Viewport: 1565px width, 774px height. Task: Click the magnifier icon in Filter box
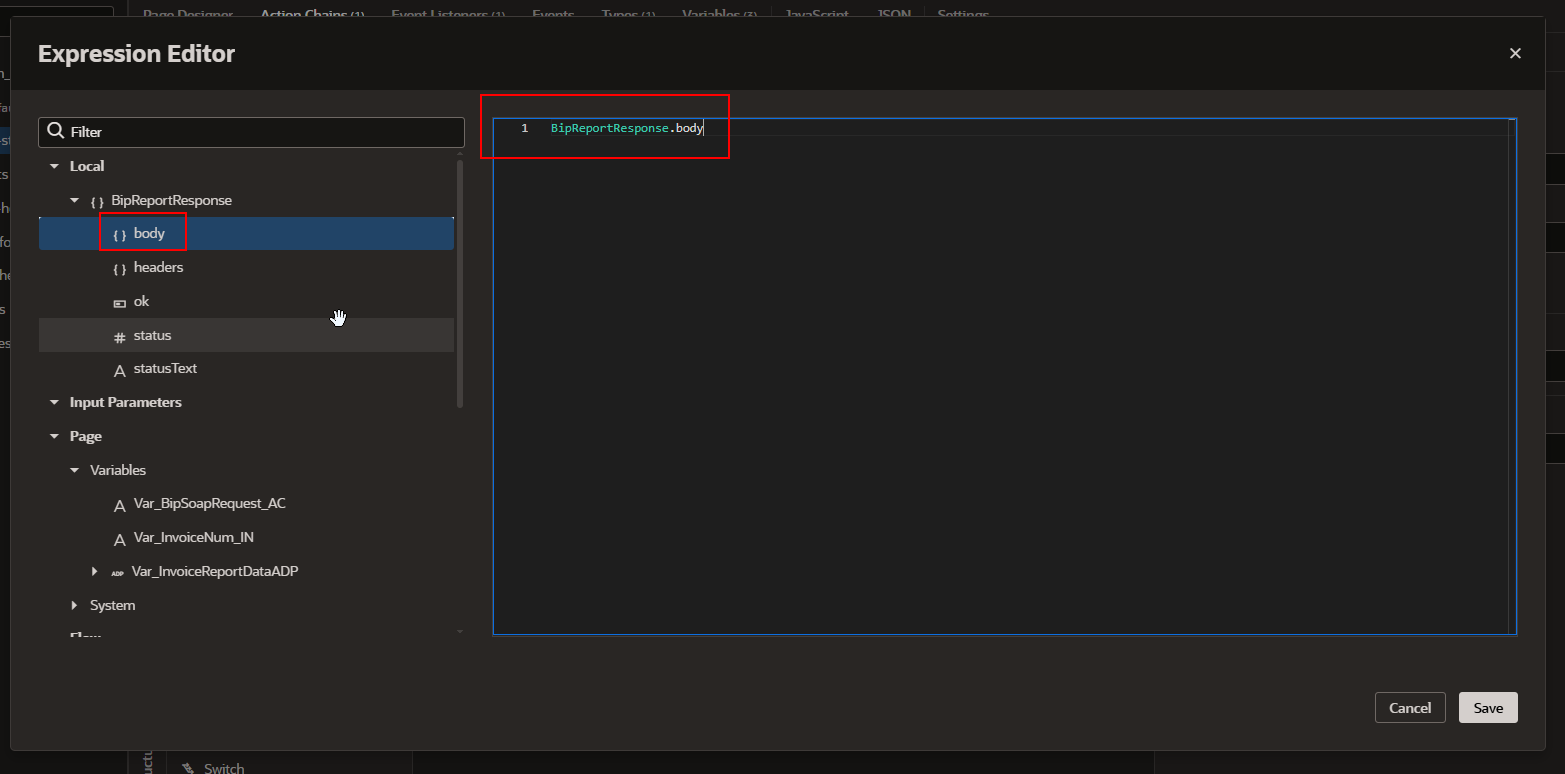[56, 132]
